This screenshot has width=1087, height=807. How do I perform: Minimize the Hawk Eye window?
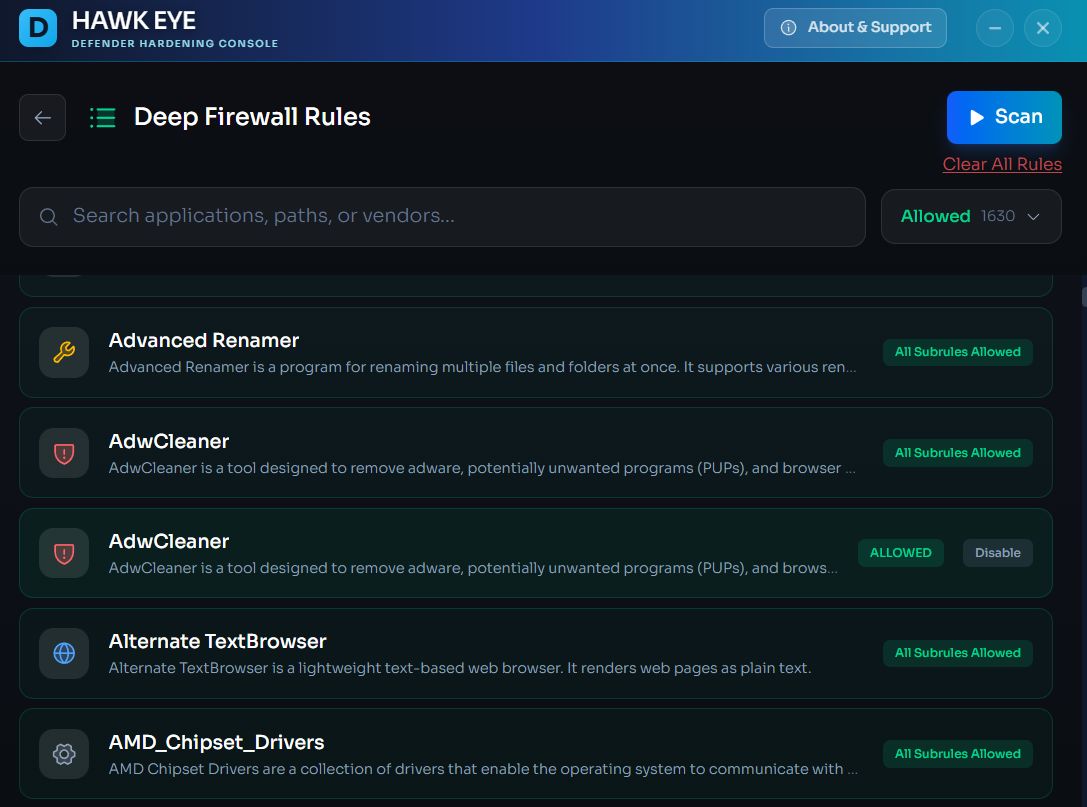pyautogui.click(x=995, y=28)
